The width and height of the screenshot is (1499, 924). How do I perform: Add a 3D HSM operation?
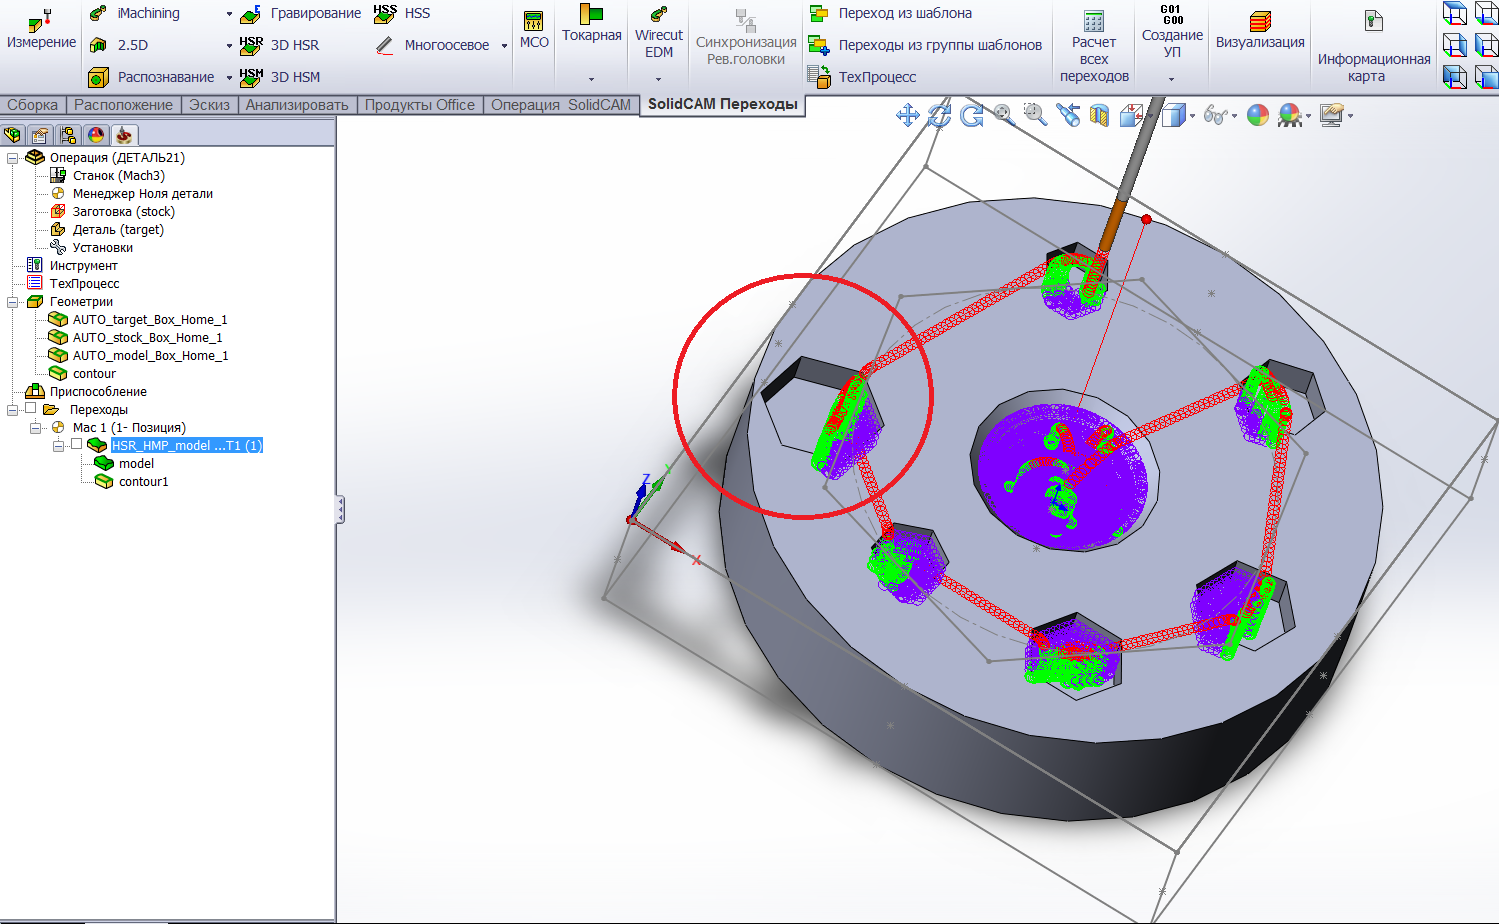click(280, 77)
